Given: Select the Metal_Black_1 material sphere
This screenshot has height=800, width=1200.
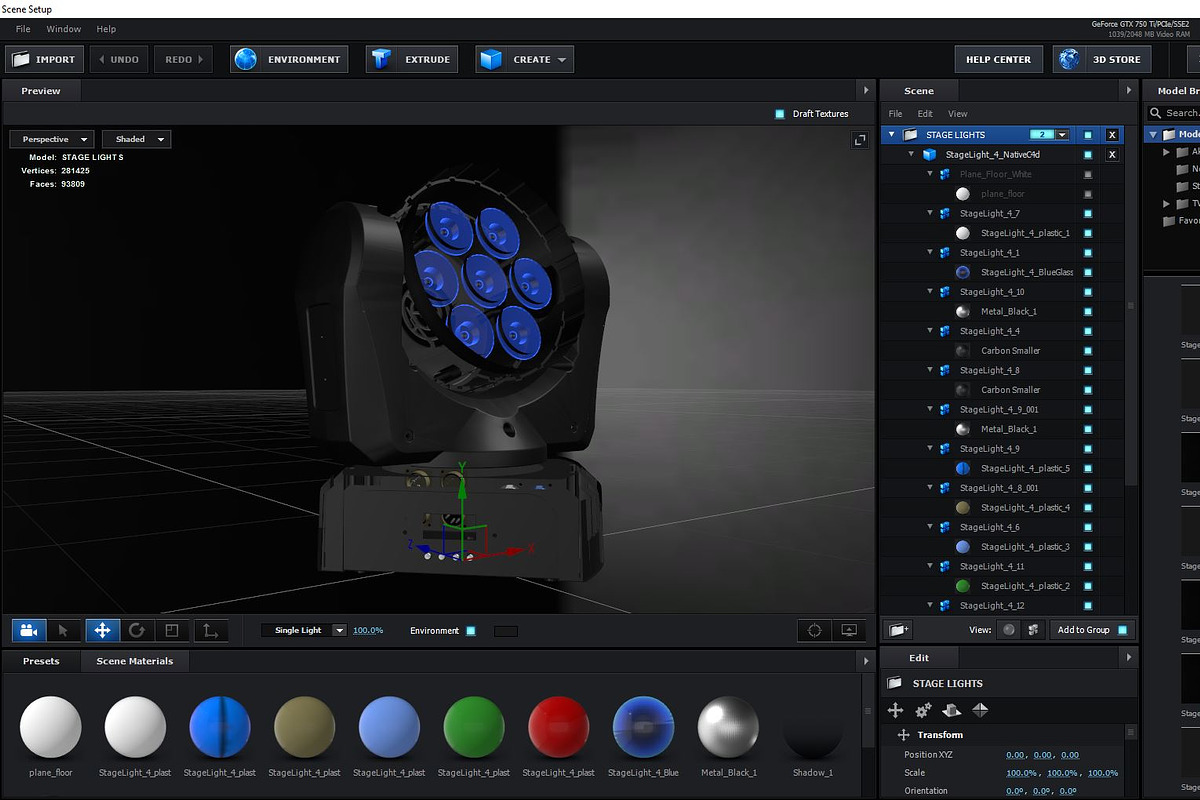Looking at the screenshot, I should tap(728, 727).
